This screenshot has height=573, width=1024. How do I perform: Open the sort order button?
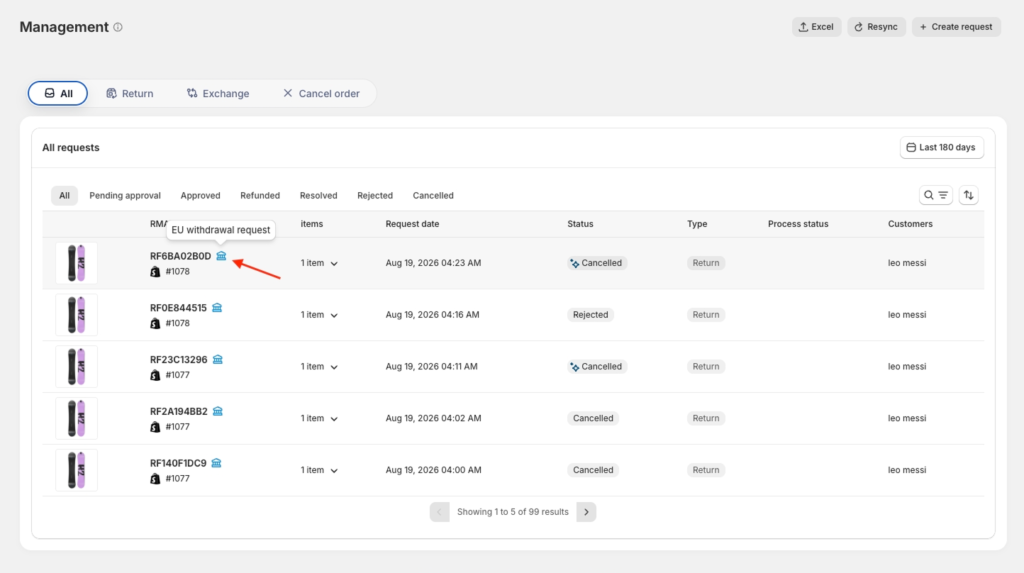pos(968,195)
